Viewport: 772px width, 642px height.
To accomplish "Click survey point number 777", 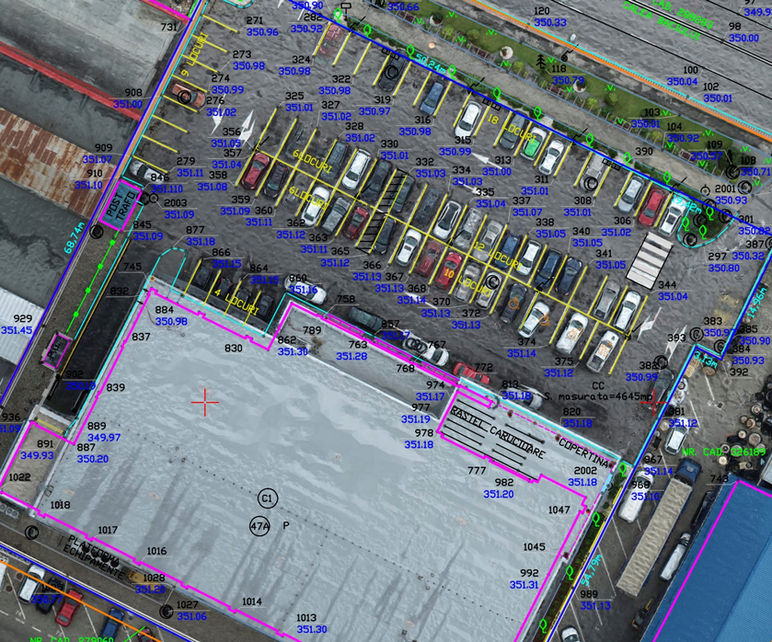I will click(477, 470).
